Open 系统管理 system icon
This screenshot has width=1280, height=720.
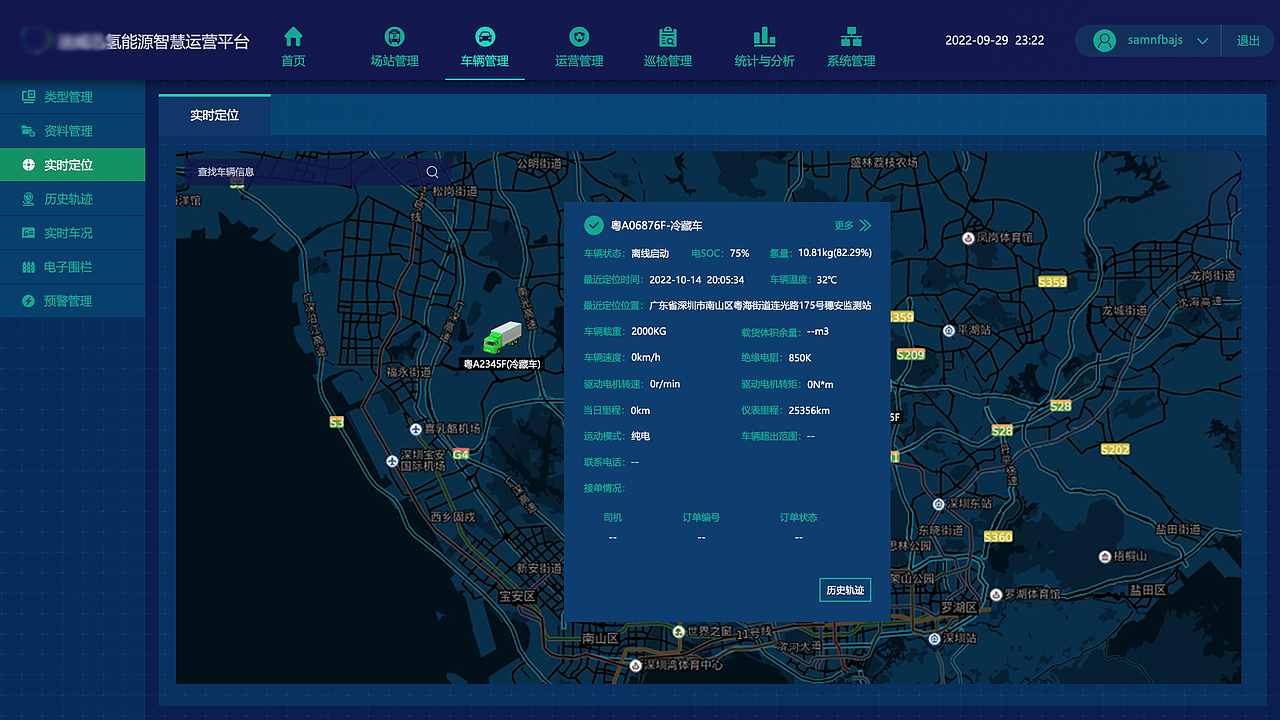tap(851, 37)
